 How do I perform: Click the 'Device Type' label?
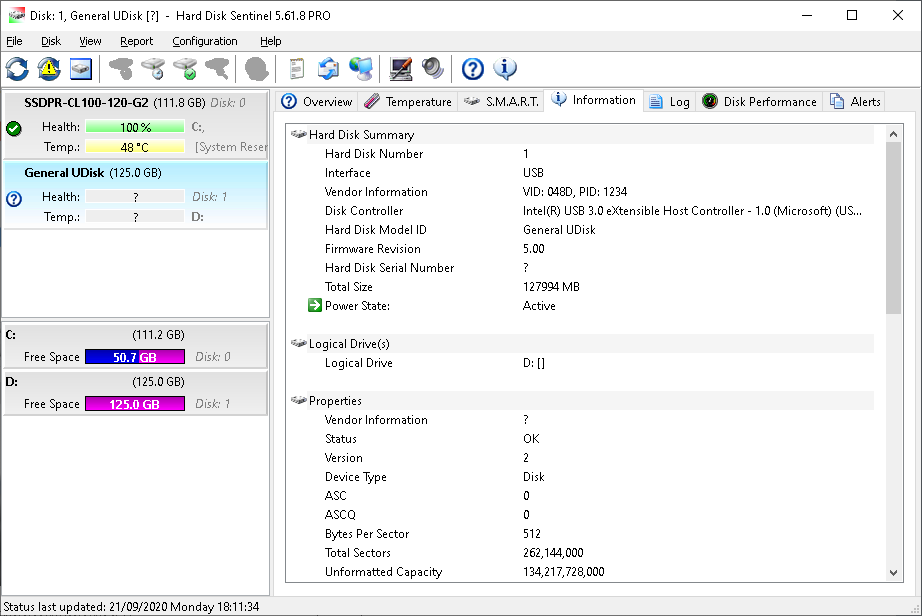point(356,477)
